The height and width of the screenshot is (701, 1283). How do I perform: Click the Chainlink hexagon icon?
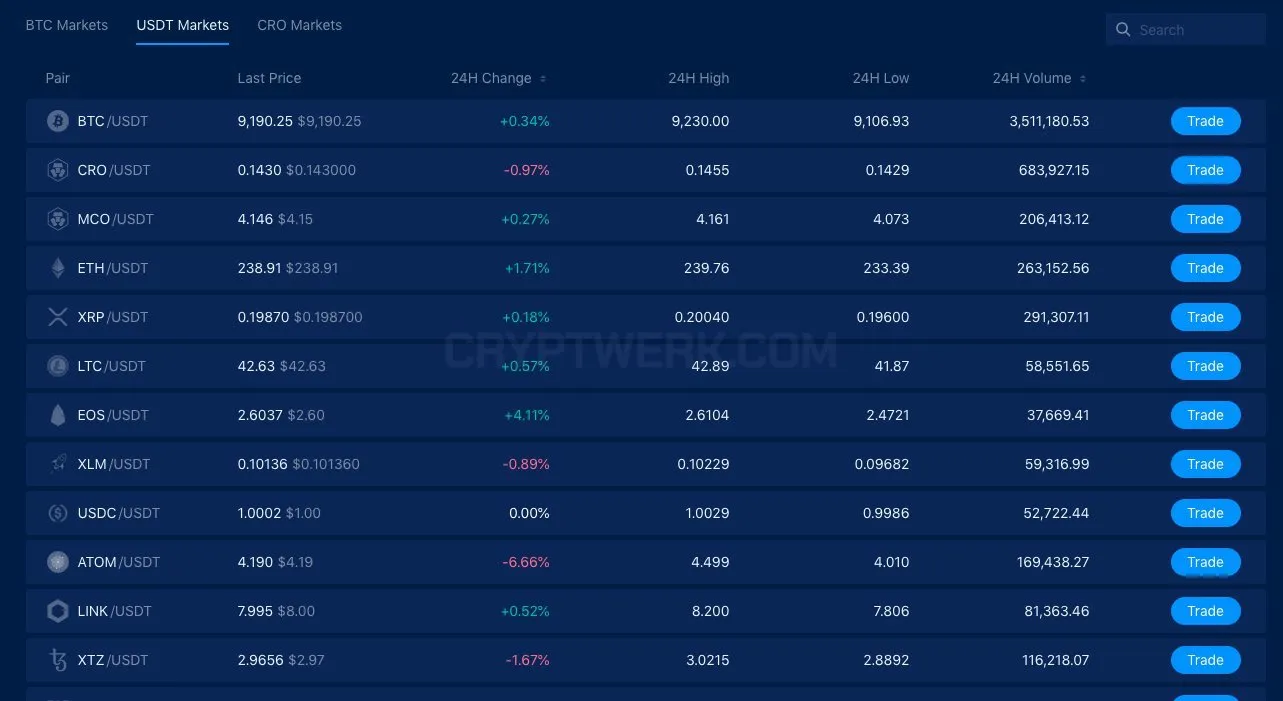[58, 611]
